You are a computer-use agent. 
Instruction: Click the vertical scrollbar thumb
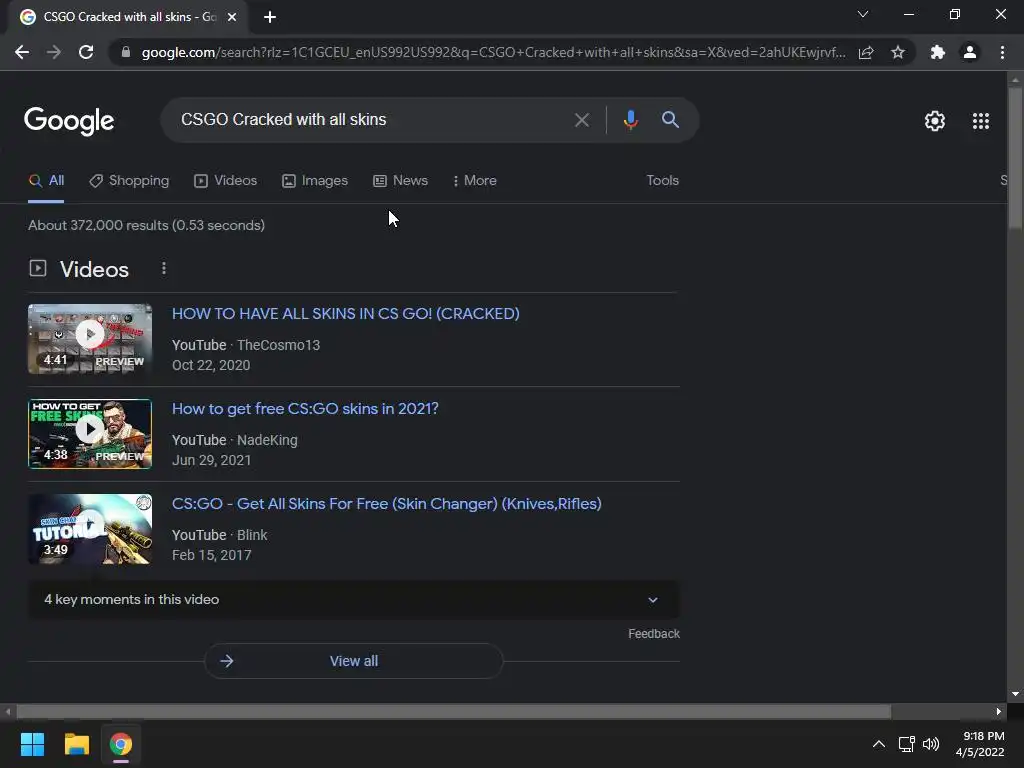tap(1015, 157)
